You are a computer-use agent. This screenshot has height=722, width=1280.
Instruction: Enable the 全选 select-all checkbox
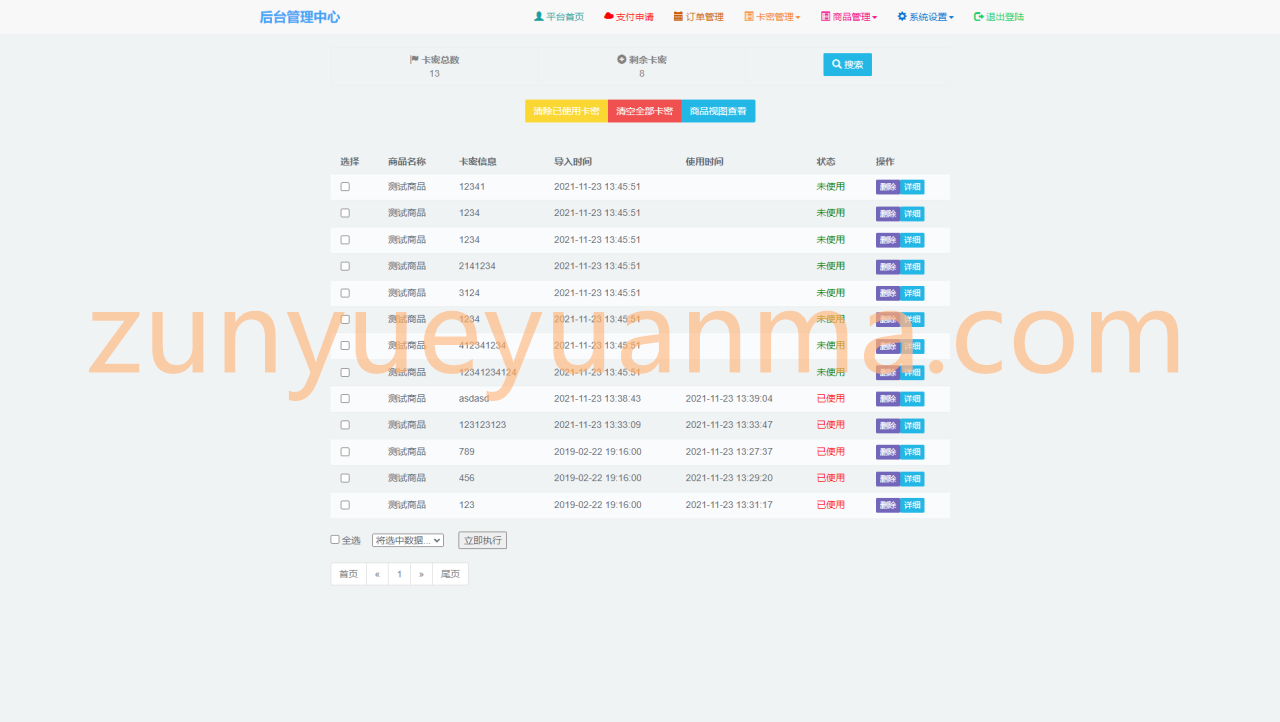click(x=335, y=540)
